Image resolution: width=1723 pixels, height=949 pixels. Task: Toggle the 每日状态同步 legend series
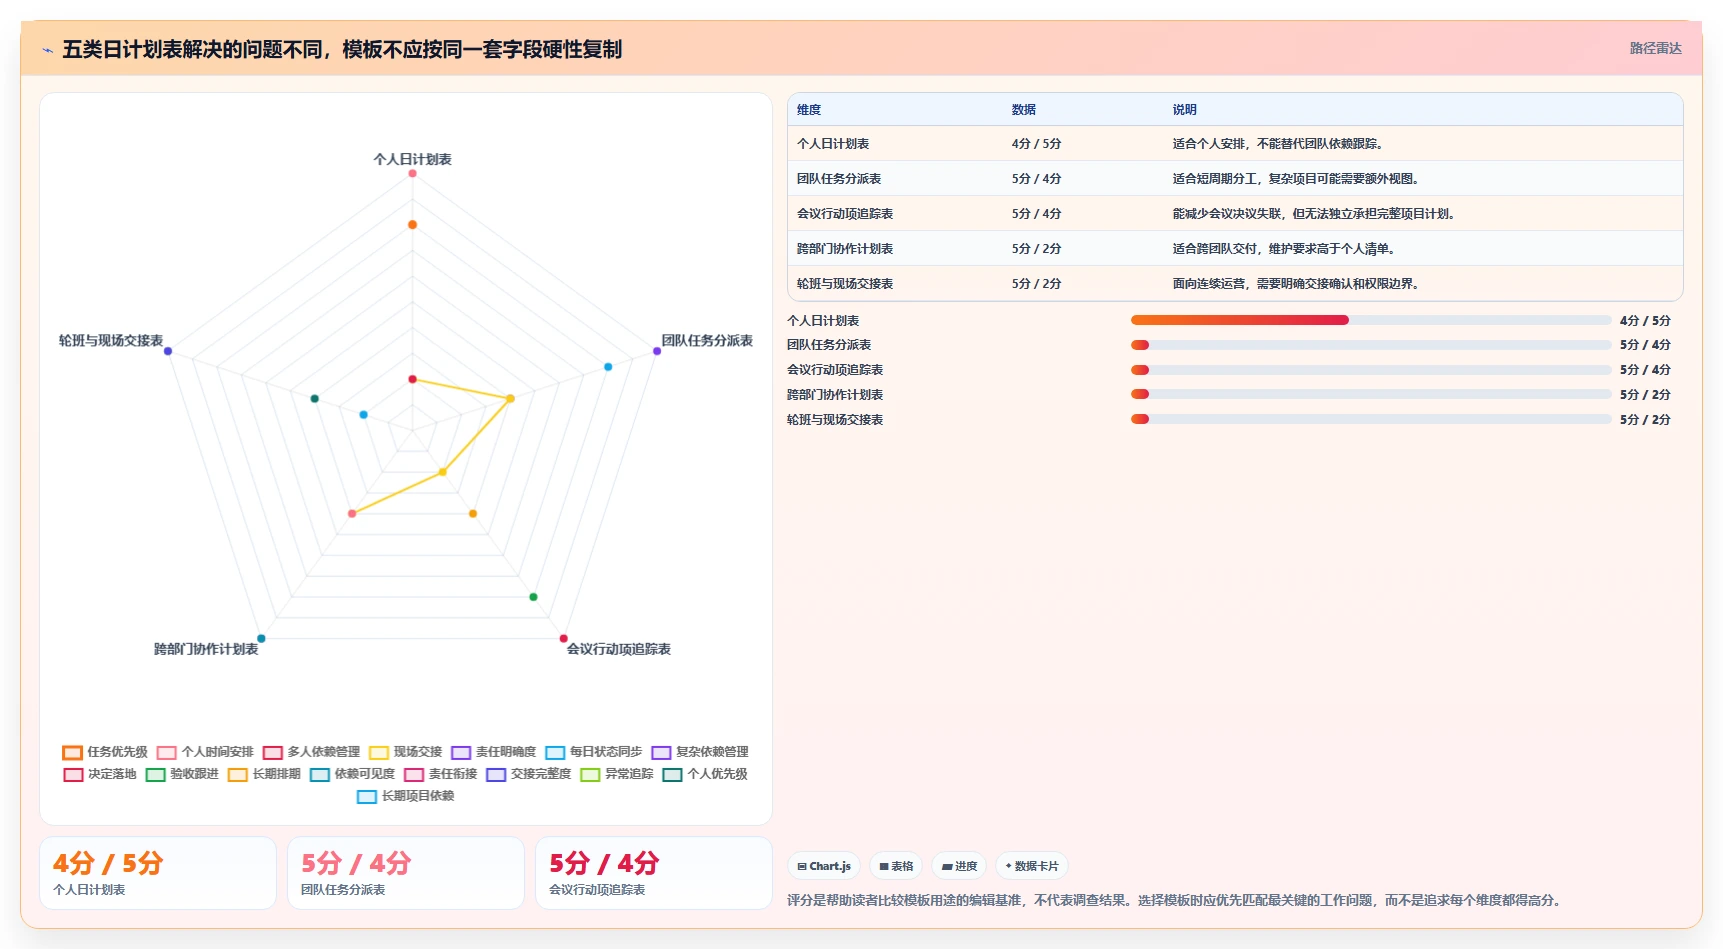tap(593, 752)
